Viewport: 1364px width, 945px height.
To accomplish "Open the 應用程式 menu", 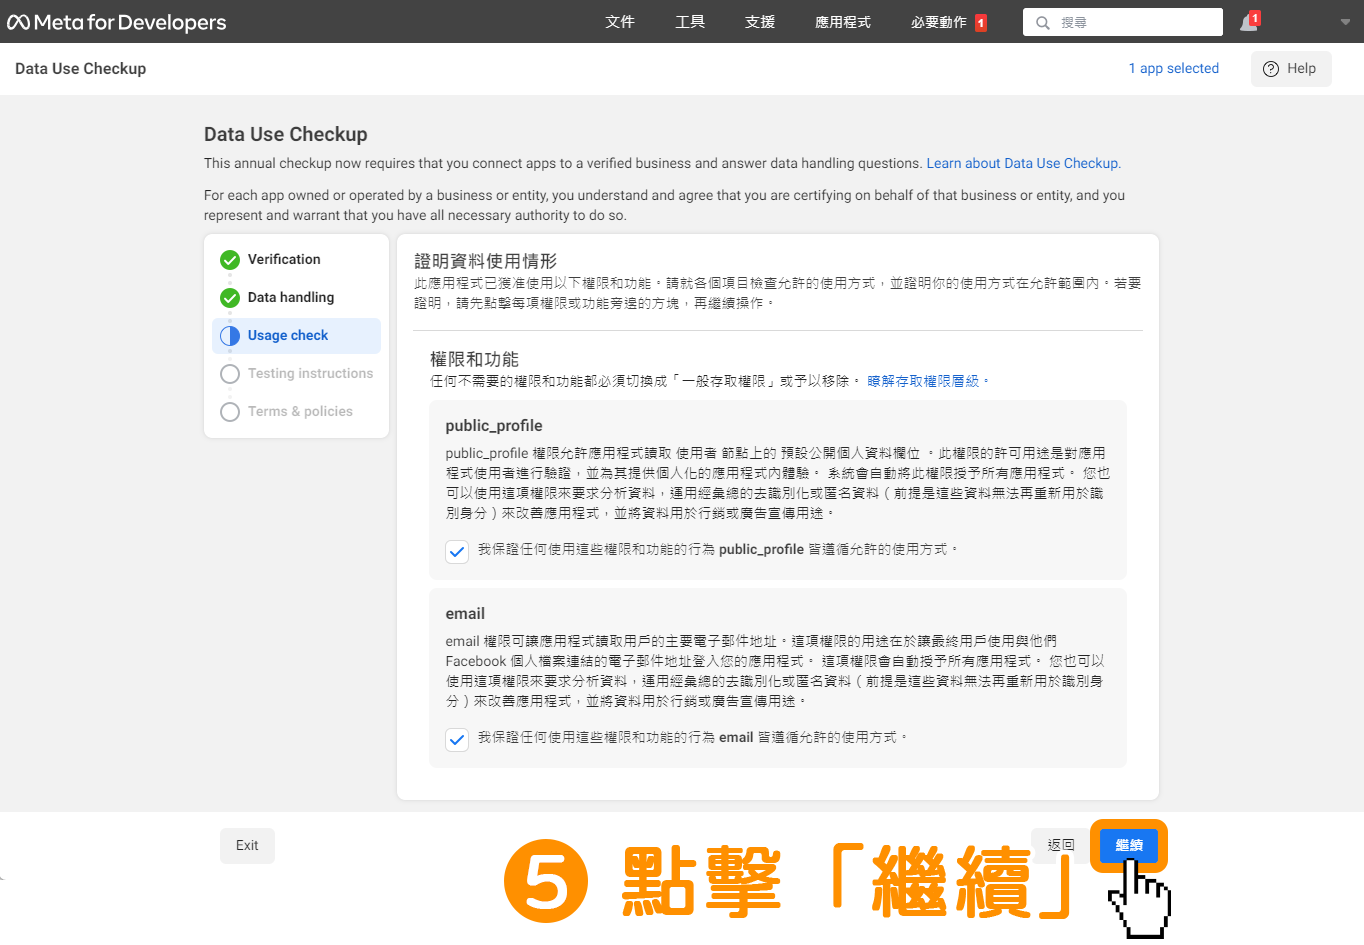I will tap(843, 22).
